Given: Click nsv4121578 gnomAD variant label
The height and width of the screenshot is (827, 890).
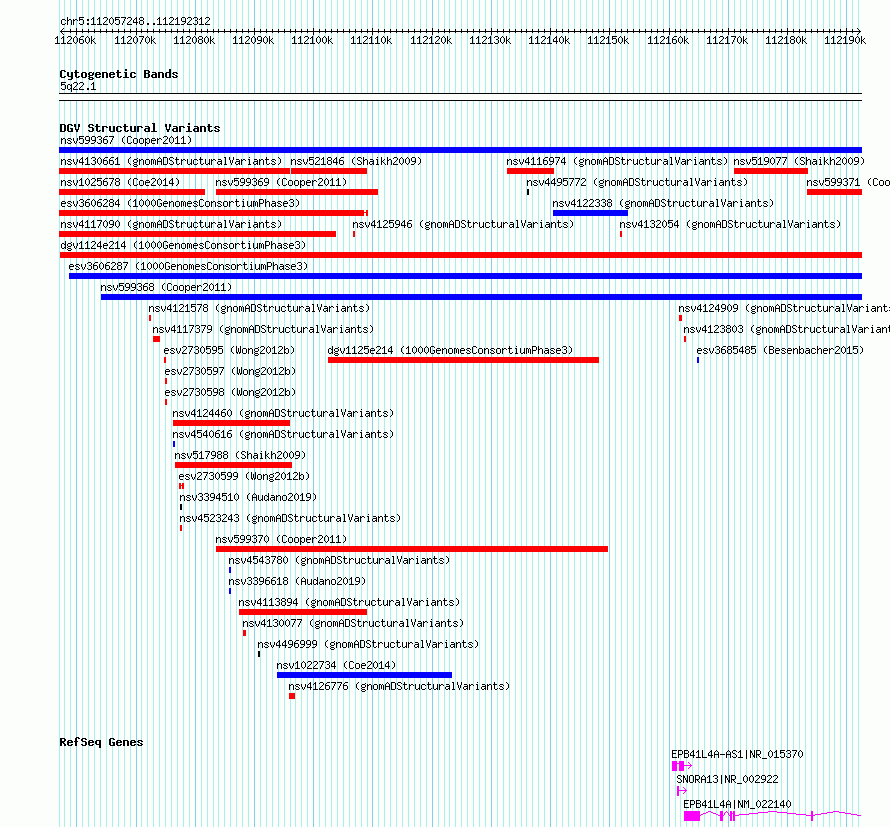Looking at the screenshot, I should [x=259, y=308].
